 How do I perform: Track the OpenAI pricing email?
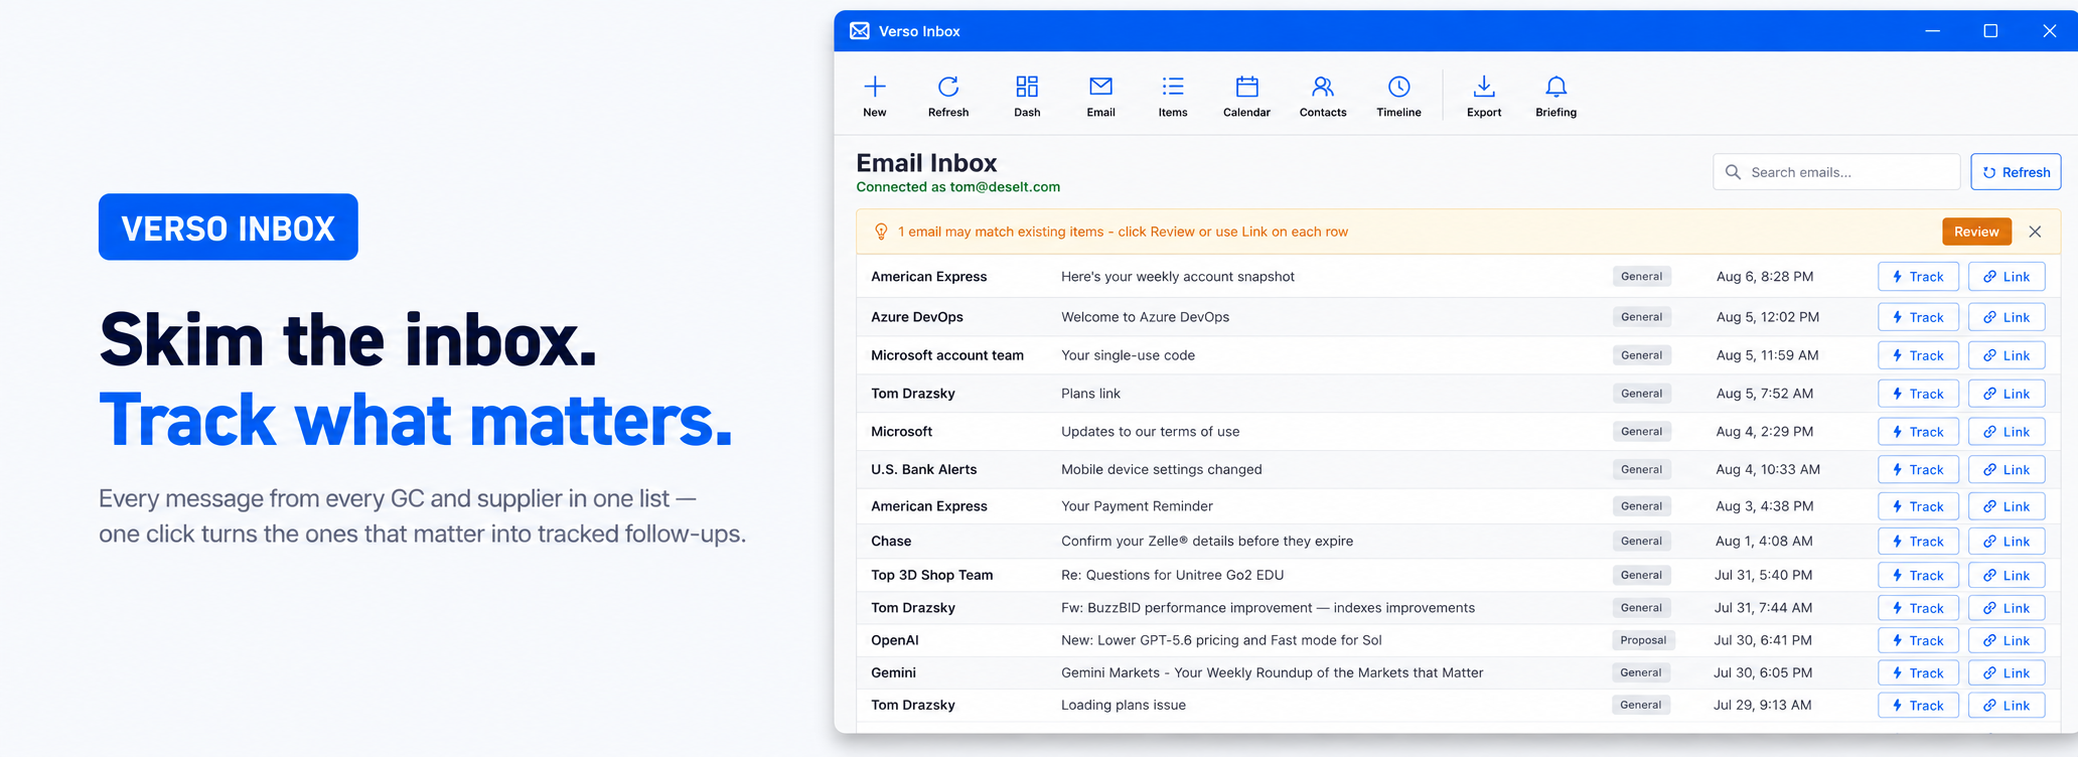[1918, 640]
